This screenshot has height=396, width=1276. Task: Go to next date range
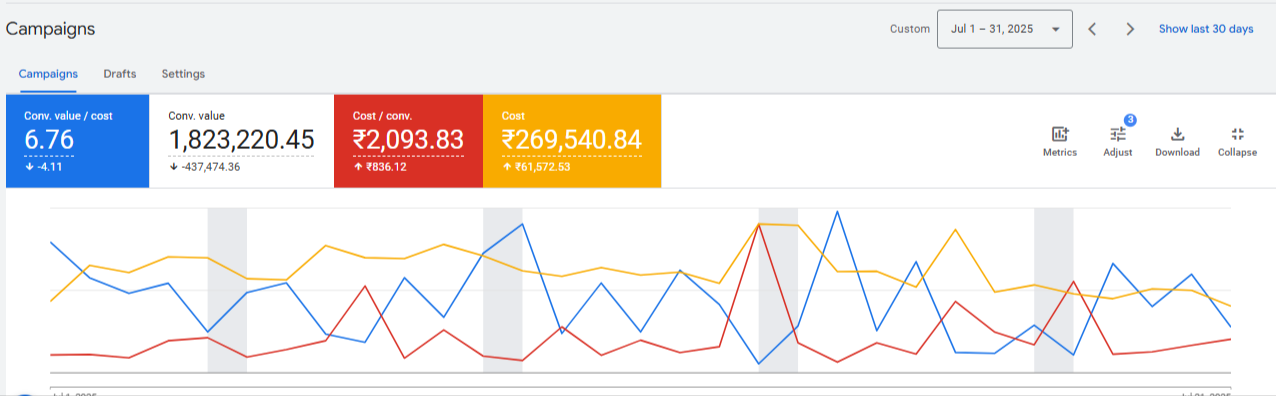pos(1130,29)
